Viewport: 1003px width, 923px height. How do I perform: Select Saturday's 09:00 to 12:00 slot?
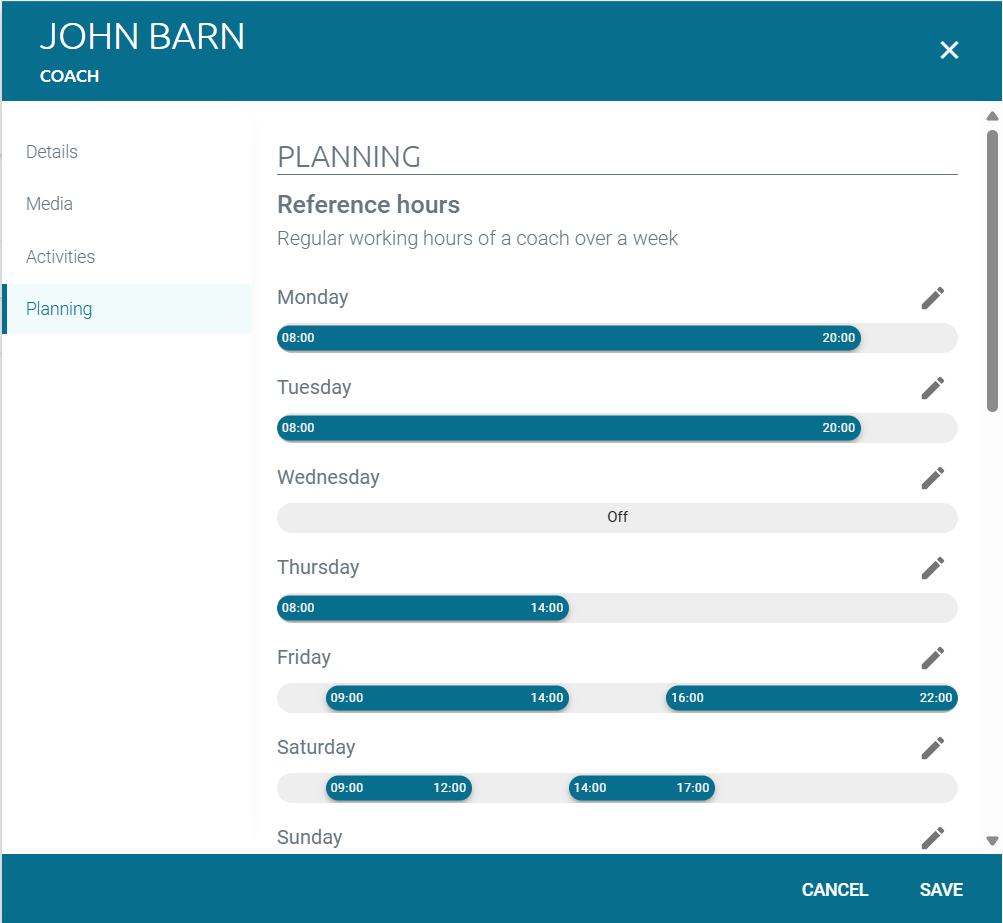click(x=398, y=788)
